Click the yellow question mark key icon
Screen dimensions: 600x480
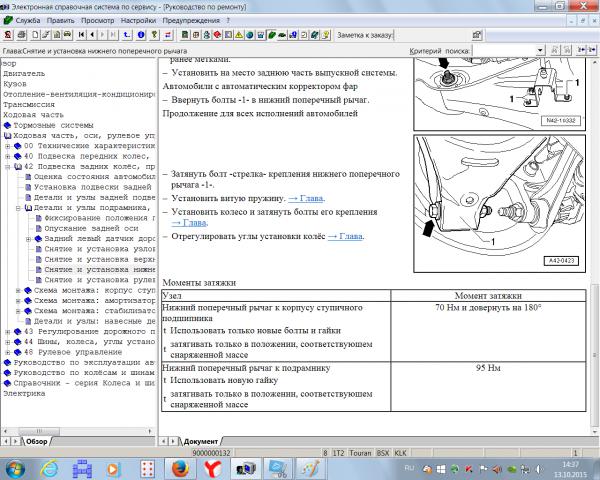(x=154, y=35)
